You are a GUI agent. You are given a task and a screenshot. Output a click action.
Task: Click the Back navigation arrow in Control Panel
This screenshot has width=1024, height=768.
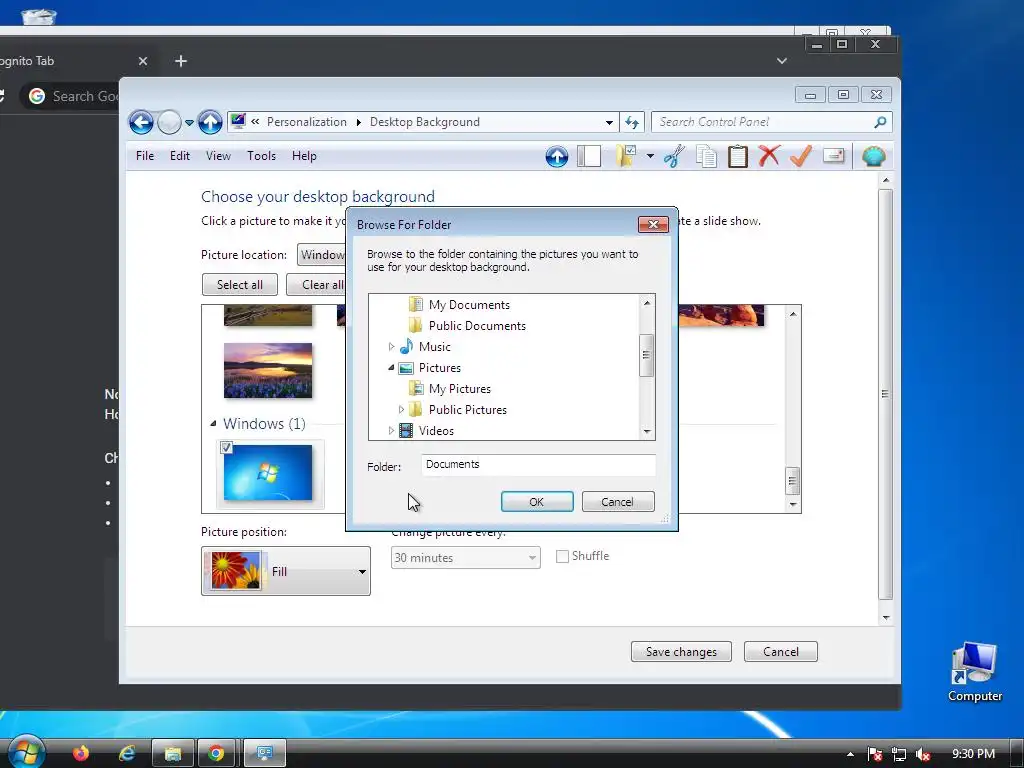tap(140, 122)
